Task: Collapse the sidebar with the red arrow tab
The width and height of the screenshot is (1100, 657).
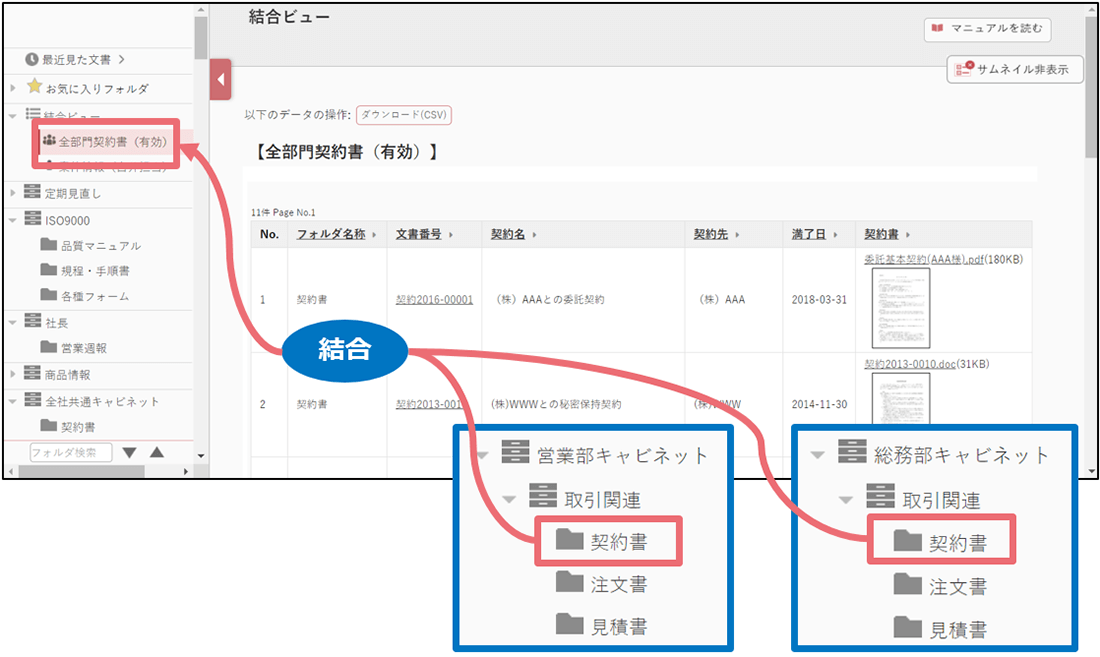Action: pyautogui.click(x=220, y=79)
